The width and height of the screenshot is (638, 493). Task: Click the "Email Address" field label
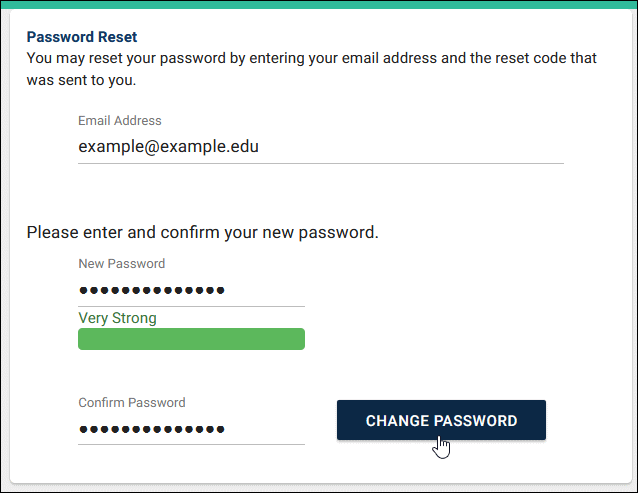119,121
